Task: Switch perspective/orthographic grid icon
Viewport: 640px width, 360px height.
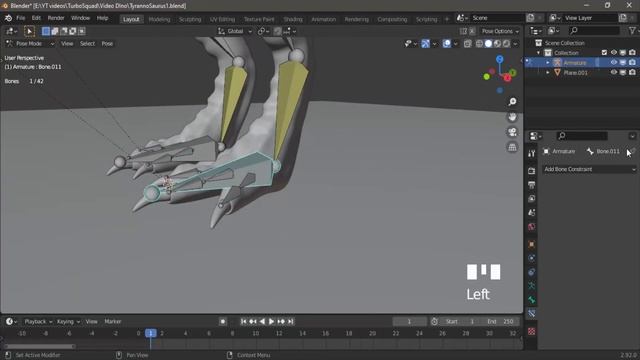Action: [x=512, y=147]
